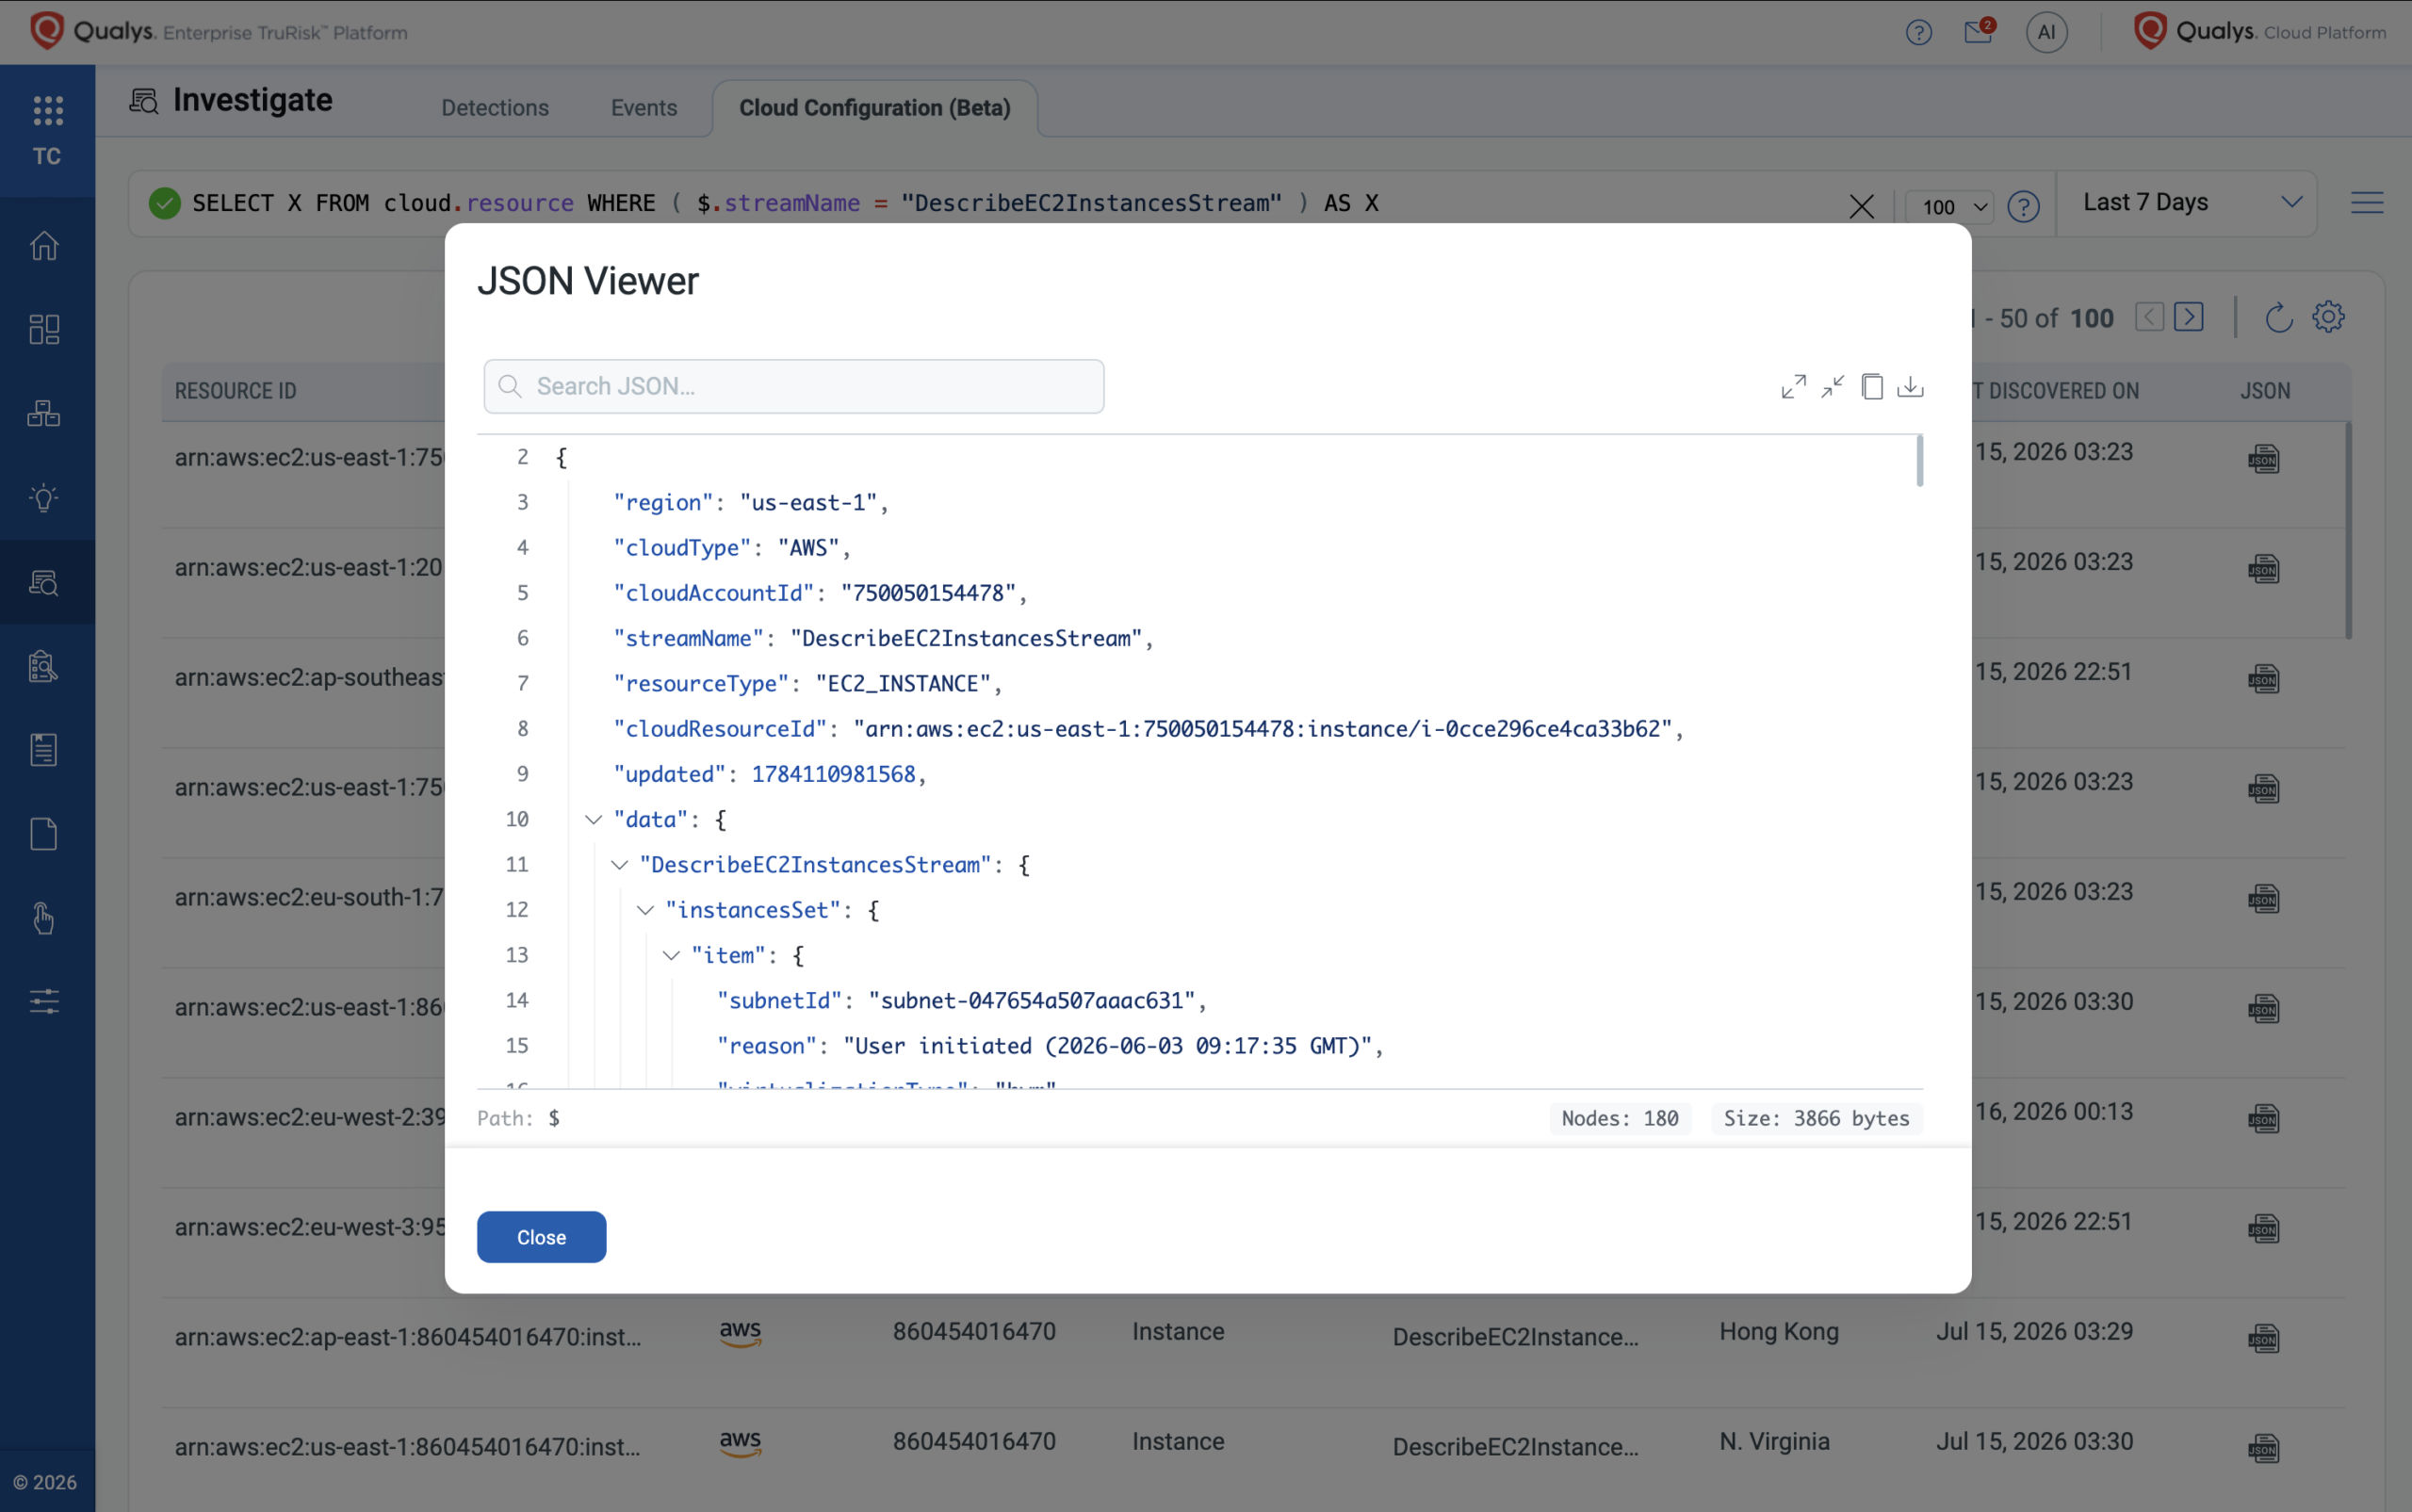Click the Qualys Cloud Platform logo
The image size is (2412, 1512).
(x=2259, y=31)
